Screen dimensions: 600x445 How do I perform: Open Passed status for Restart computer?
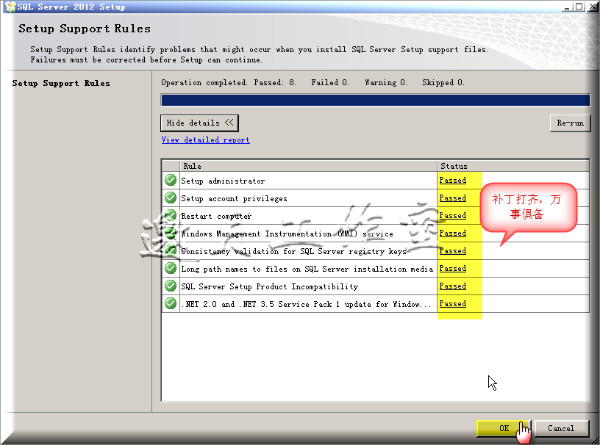[x=452, y=215]
